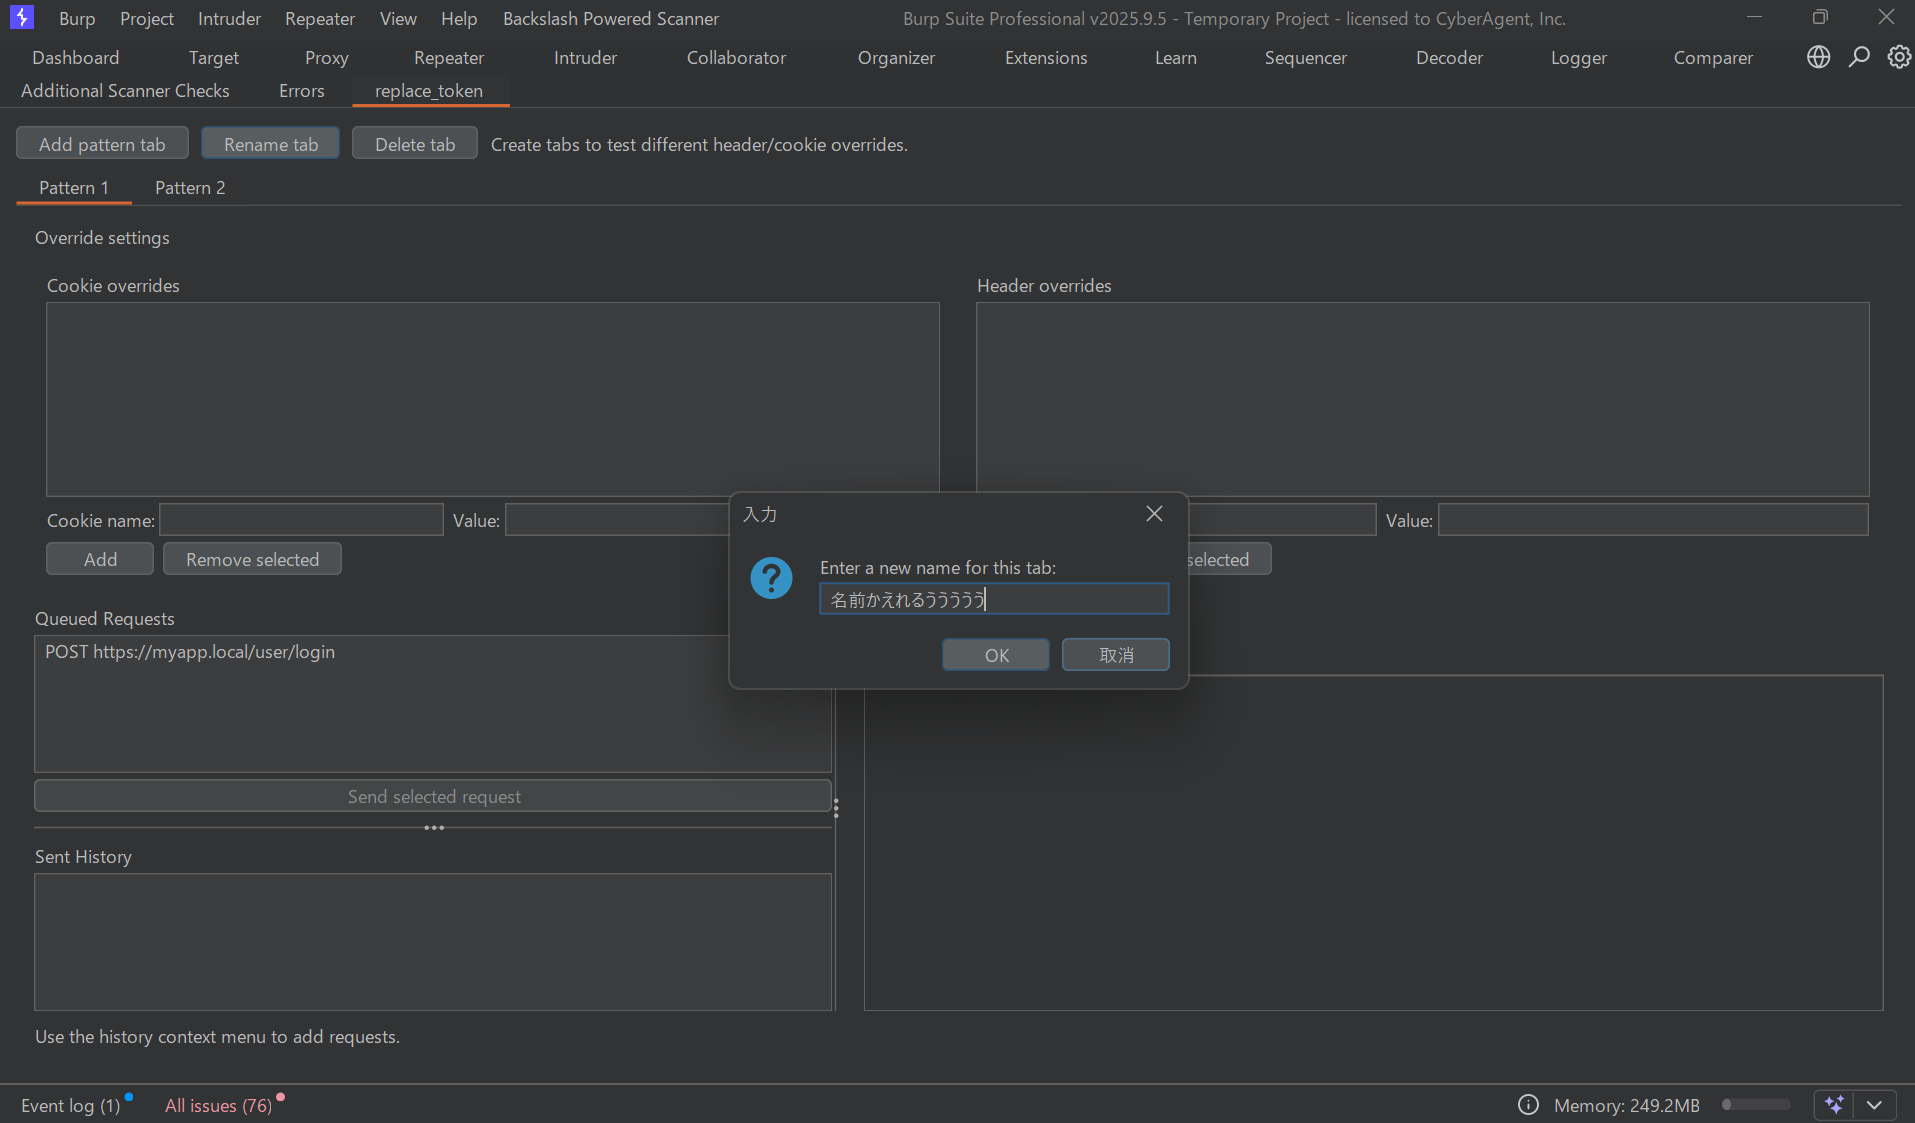Click the Header overrides list area
Screen dimensions: 1915x1123
click(1423, 399)
